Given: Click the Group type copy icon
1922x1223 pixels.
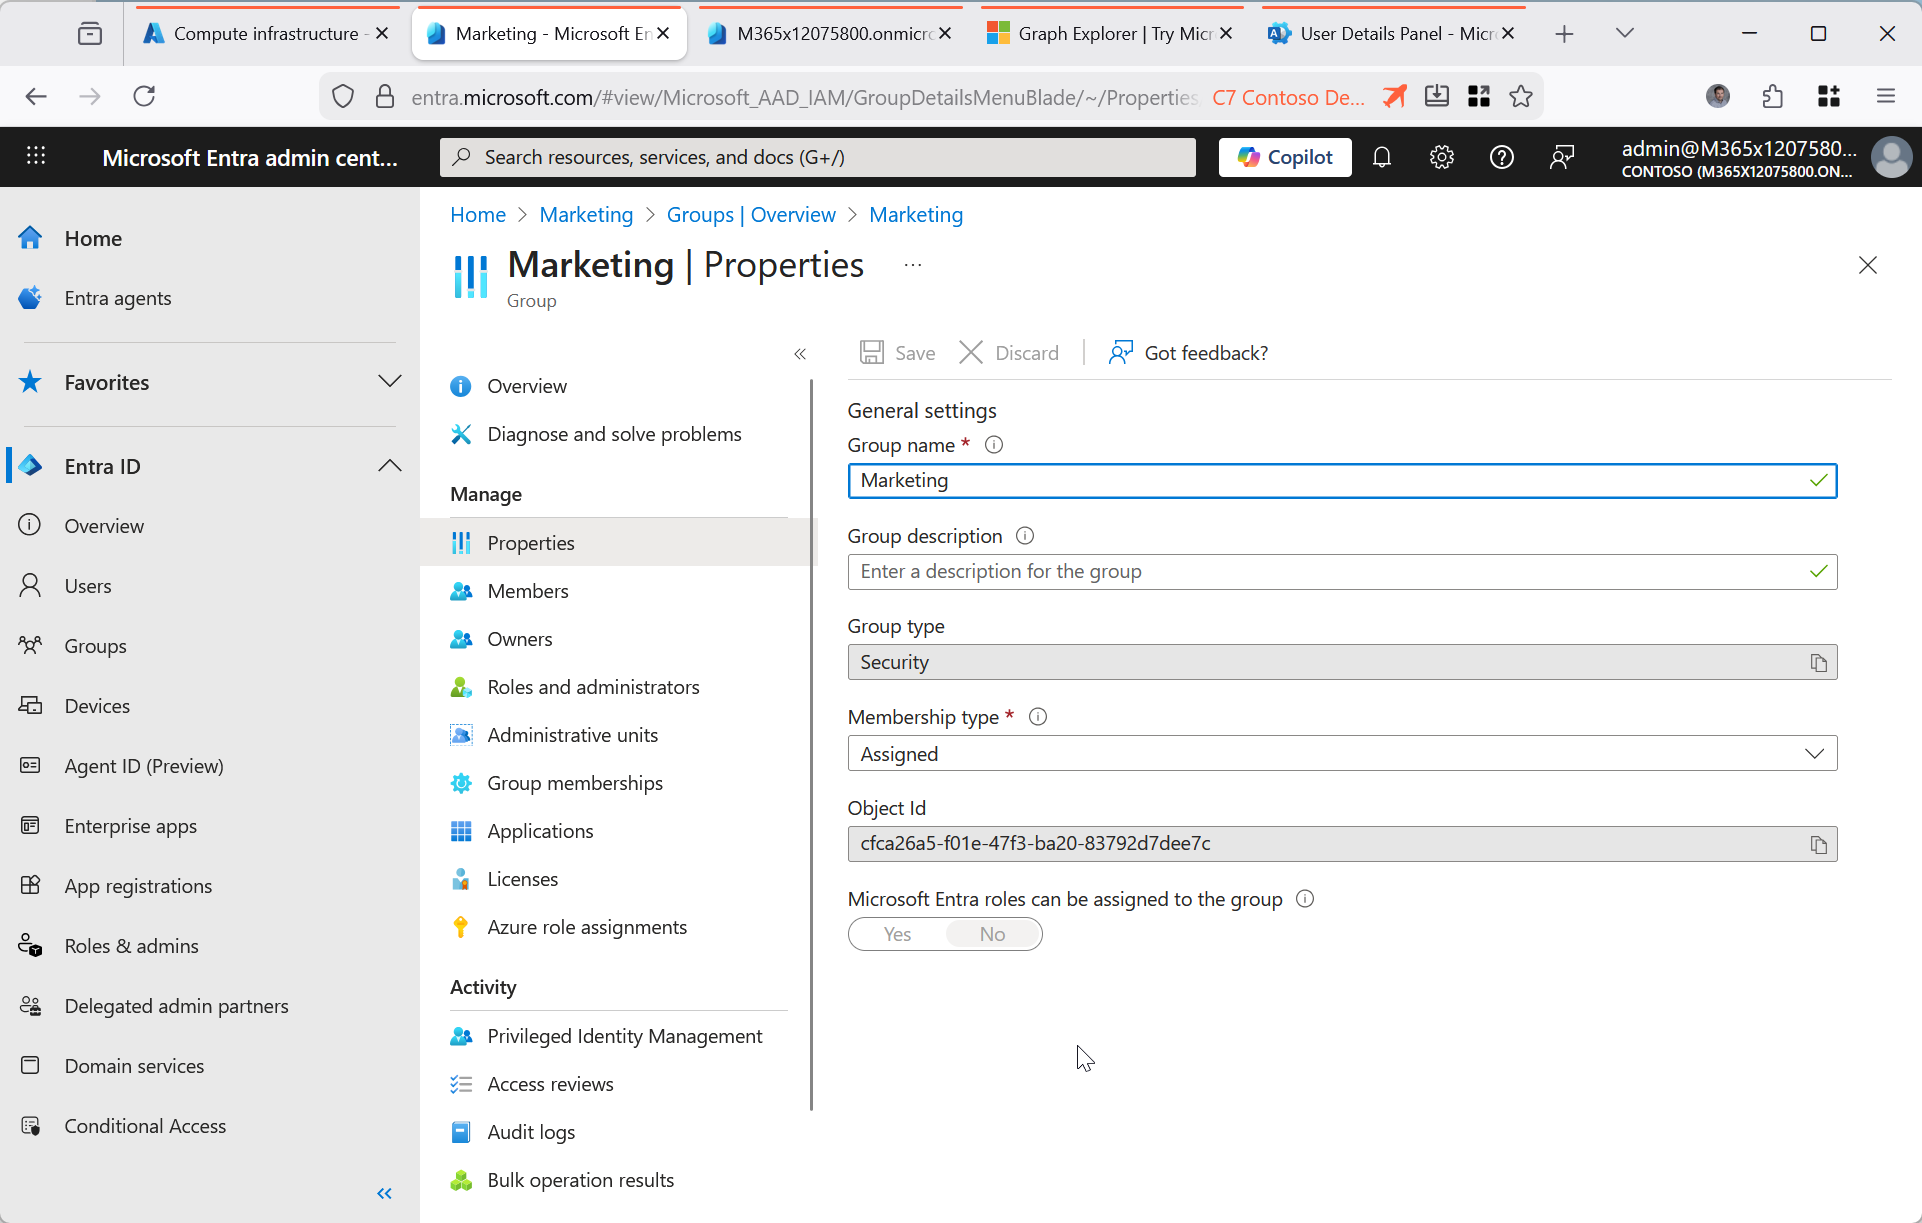Looking at the screenshot, I should point(1818,663).
